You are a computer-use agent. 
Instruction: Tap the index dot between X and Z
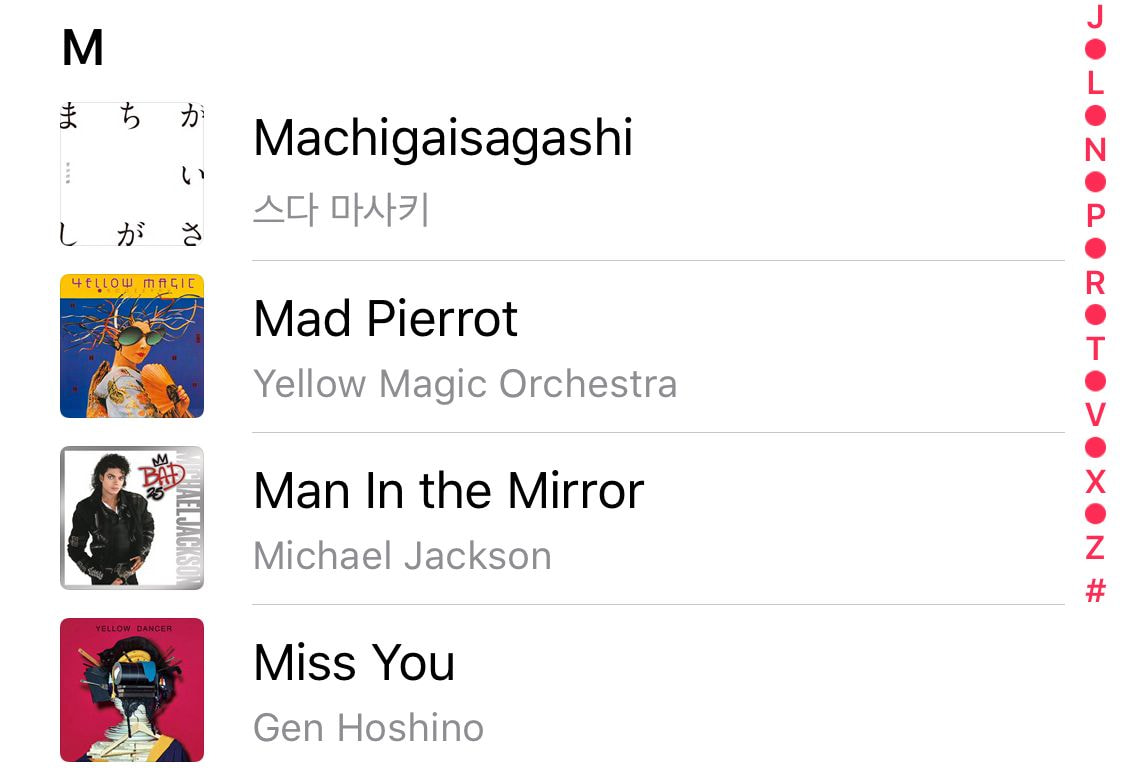pyautogui.click(x=1095, y=514)
